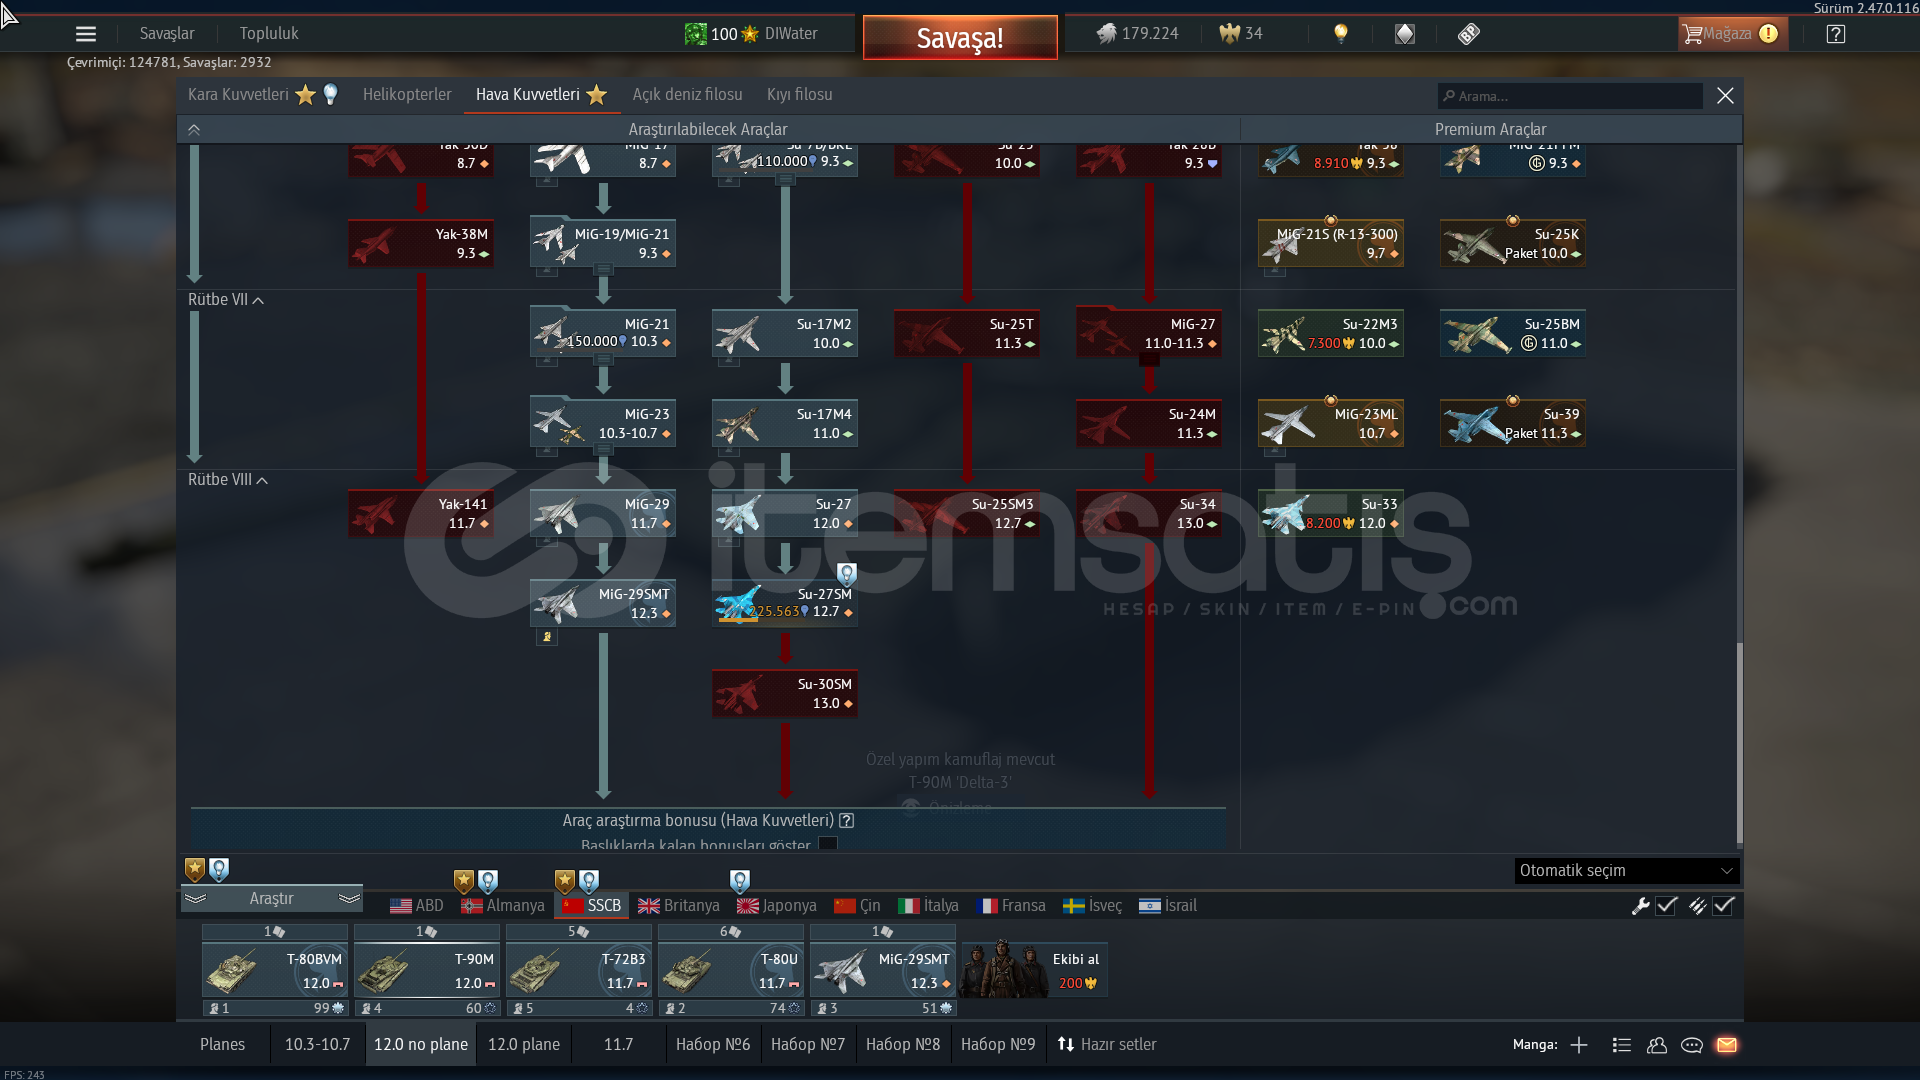Click the Savaşa! battle button

click(960, 38)
